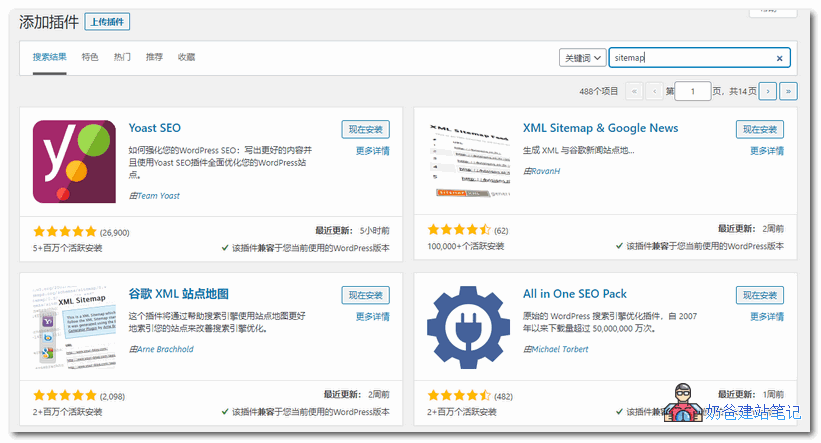821x443 pixels.
Task: Open 更多详情 for 谷歌 XML 站点地图
Action: click(372, 317)
